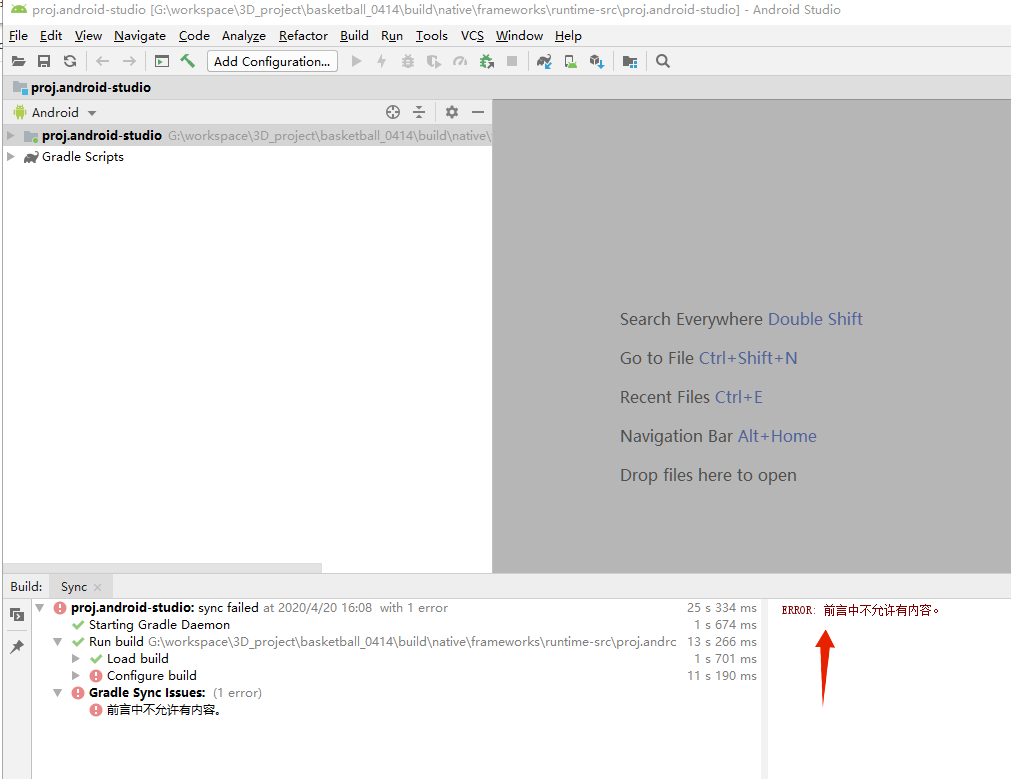This screenshot has height=779, width=1011.
Task: Open the Run menu
Action: 391,35
